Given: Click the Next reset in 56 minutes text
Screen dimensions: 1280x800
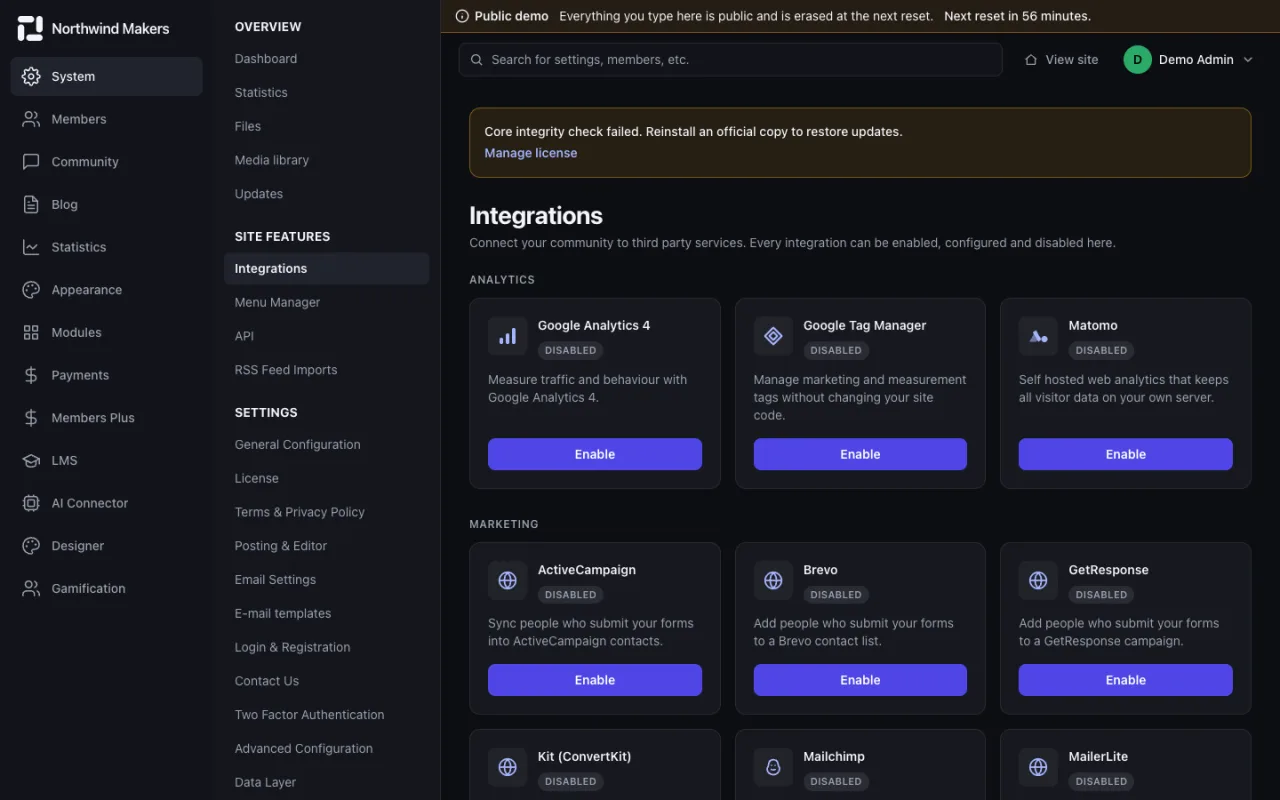Looking at the screenshot, I should click(x=1017, y=16).
